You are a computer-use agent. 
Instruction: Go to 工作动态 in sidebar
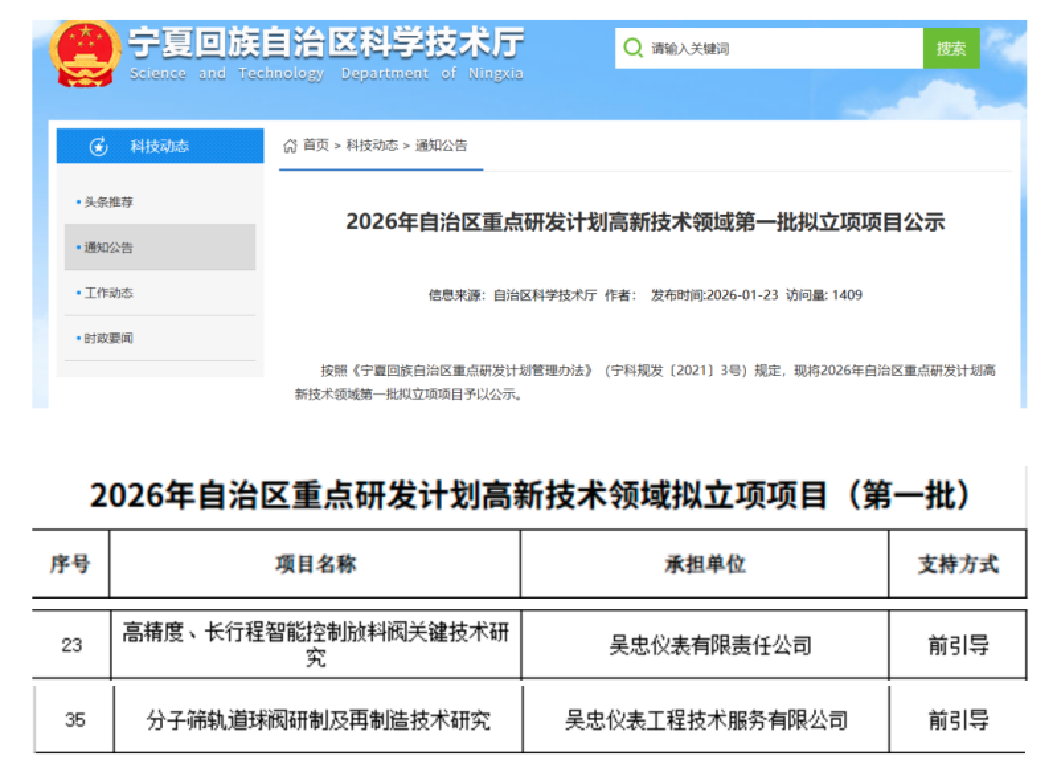click(x=109, y=293)
